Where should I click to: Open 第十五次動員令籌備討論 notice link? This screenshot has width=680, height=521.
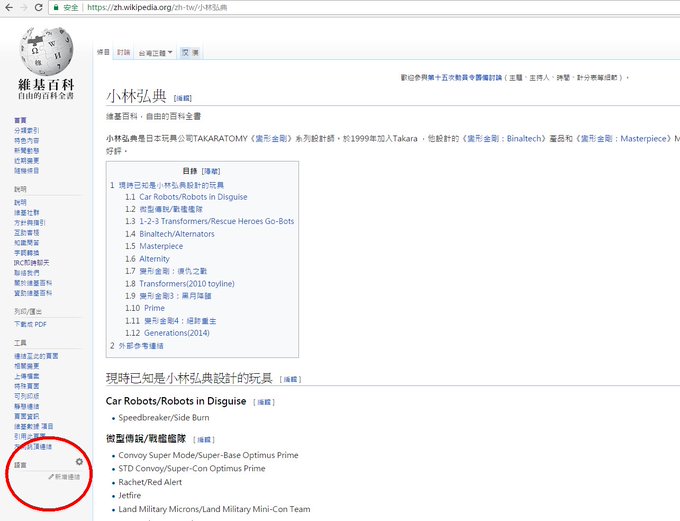pyautogui.click(x=464, y=78)
